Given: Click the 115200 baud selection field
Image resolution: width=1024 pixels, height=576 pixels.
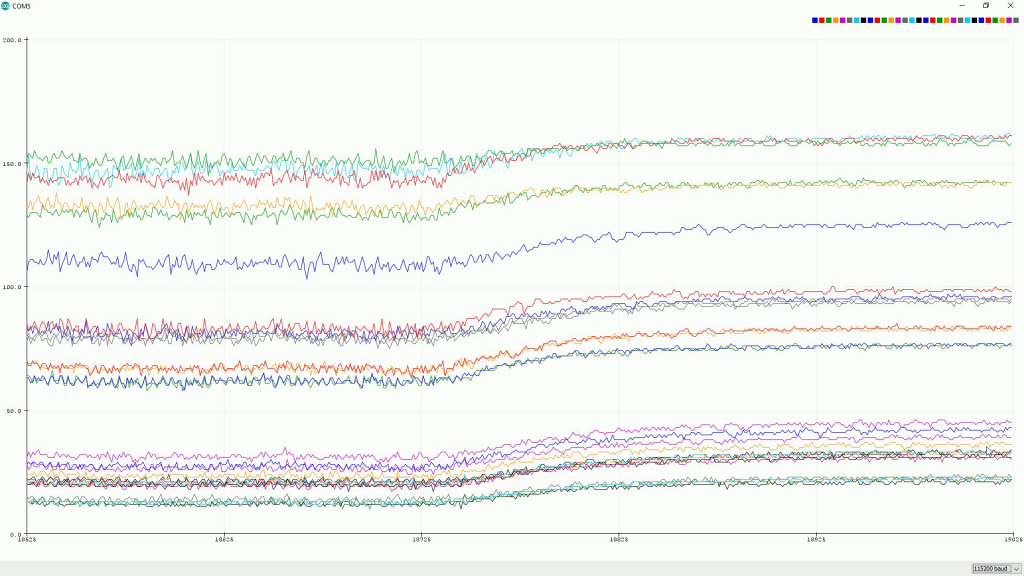Looking at the screenshot, I should coord(989,568).
